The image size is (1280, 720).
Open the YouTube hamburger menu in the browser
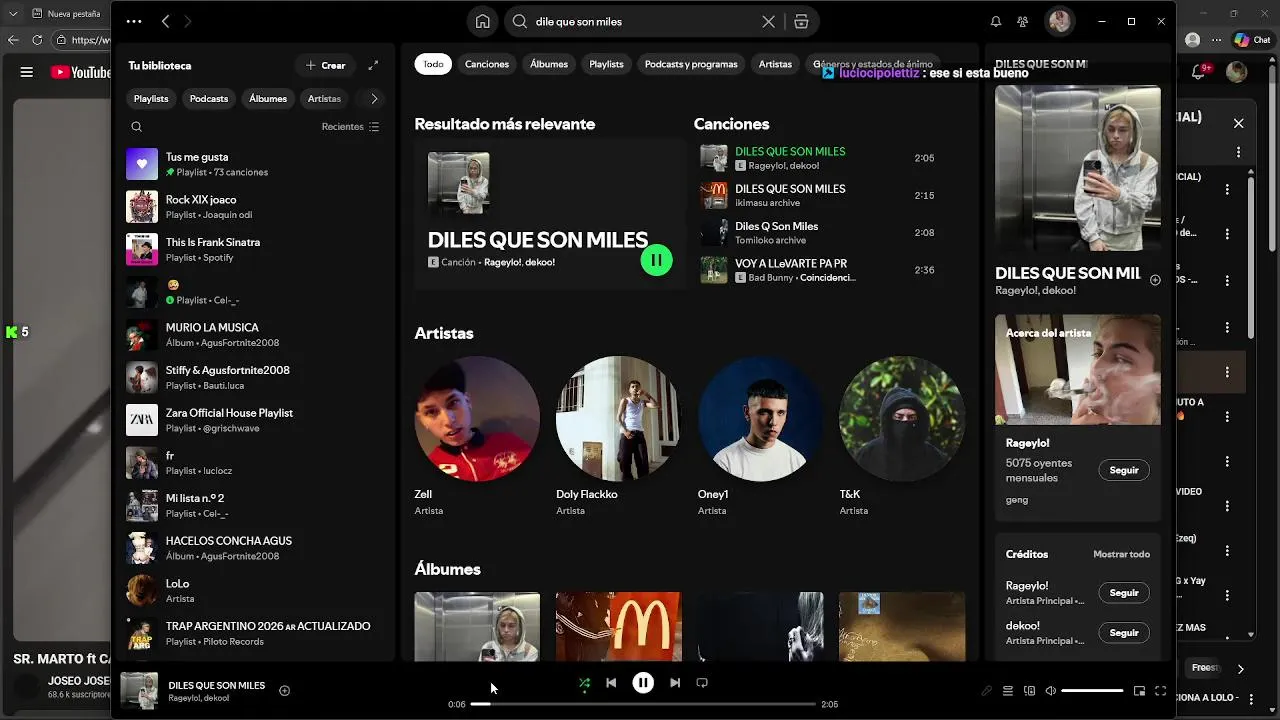click(27, 72)
